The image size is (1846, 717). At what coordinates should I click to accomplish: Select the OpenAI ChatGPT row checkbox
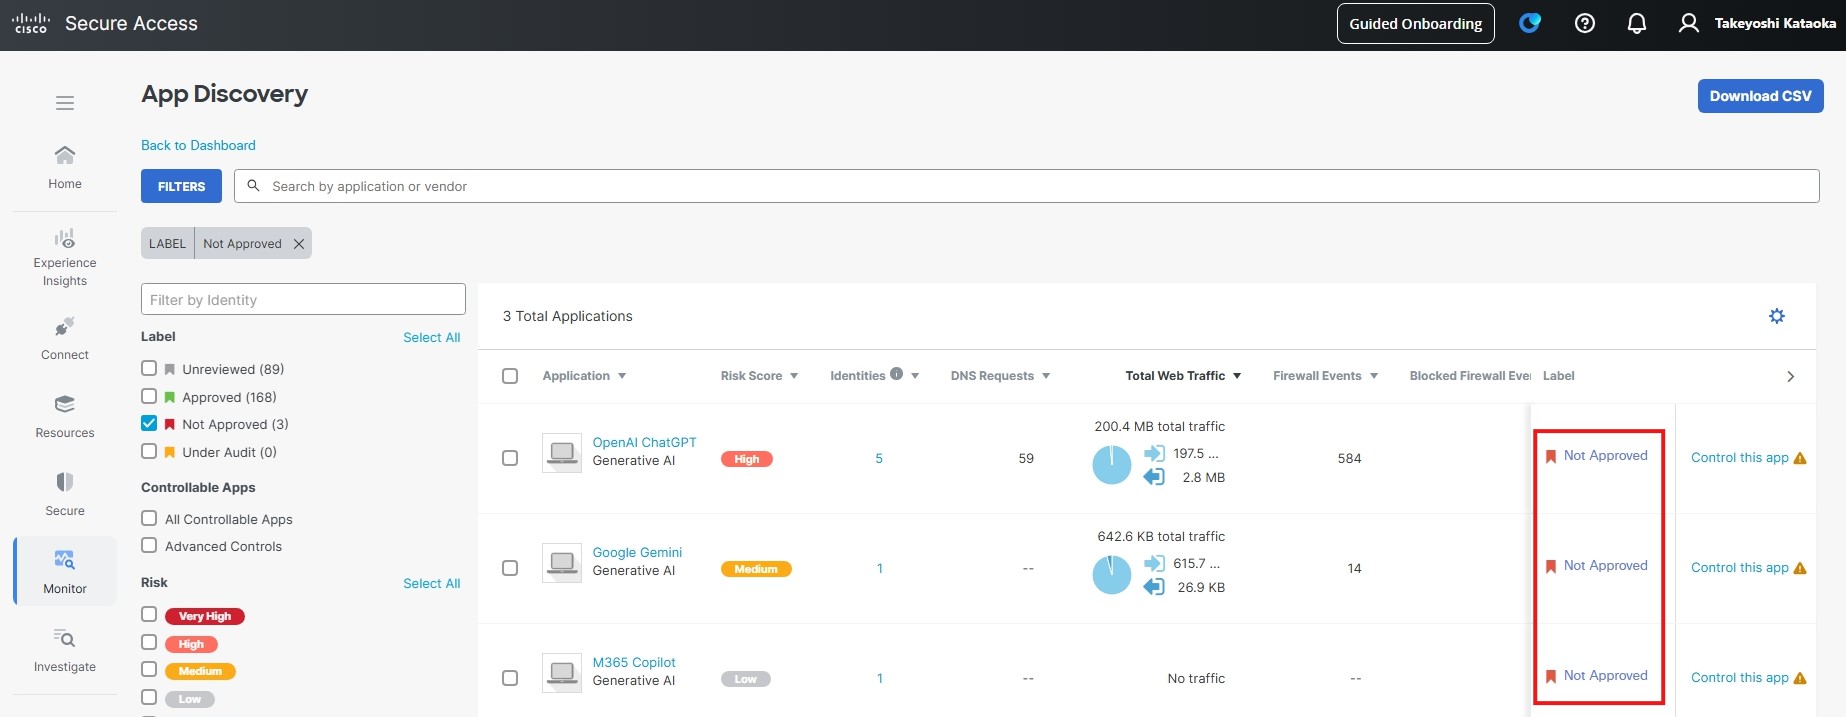510,458
